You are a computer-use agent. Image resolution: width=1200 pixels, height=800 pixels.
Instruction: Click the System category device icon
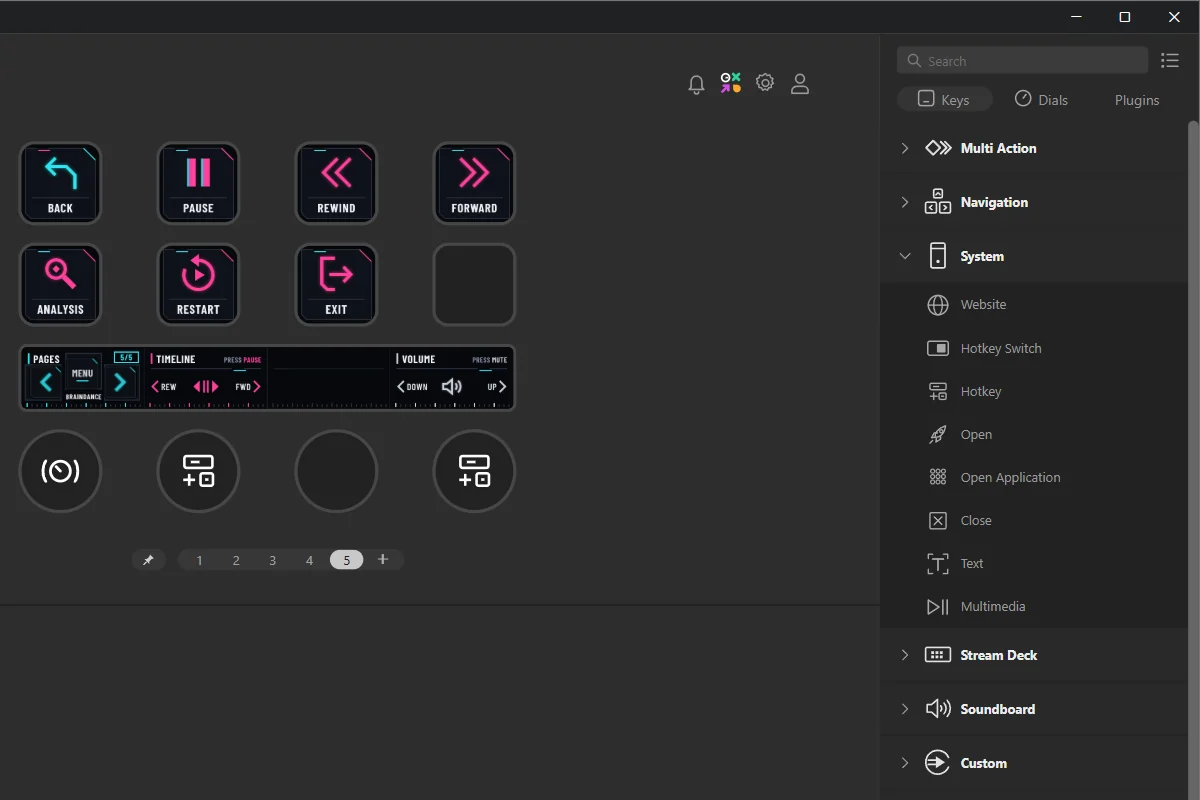[x=938, y=256]
